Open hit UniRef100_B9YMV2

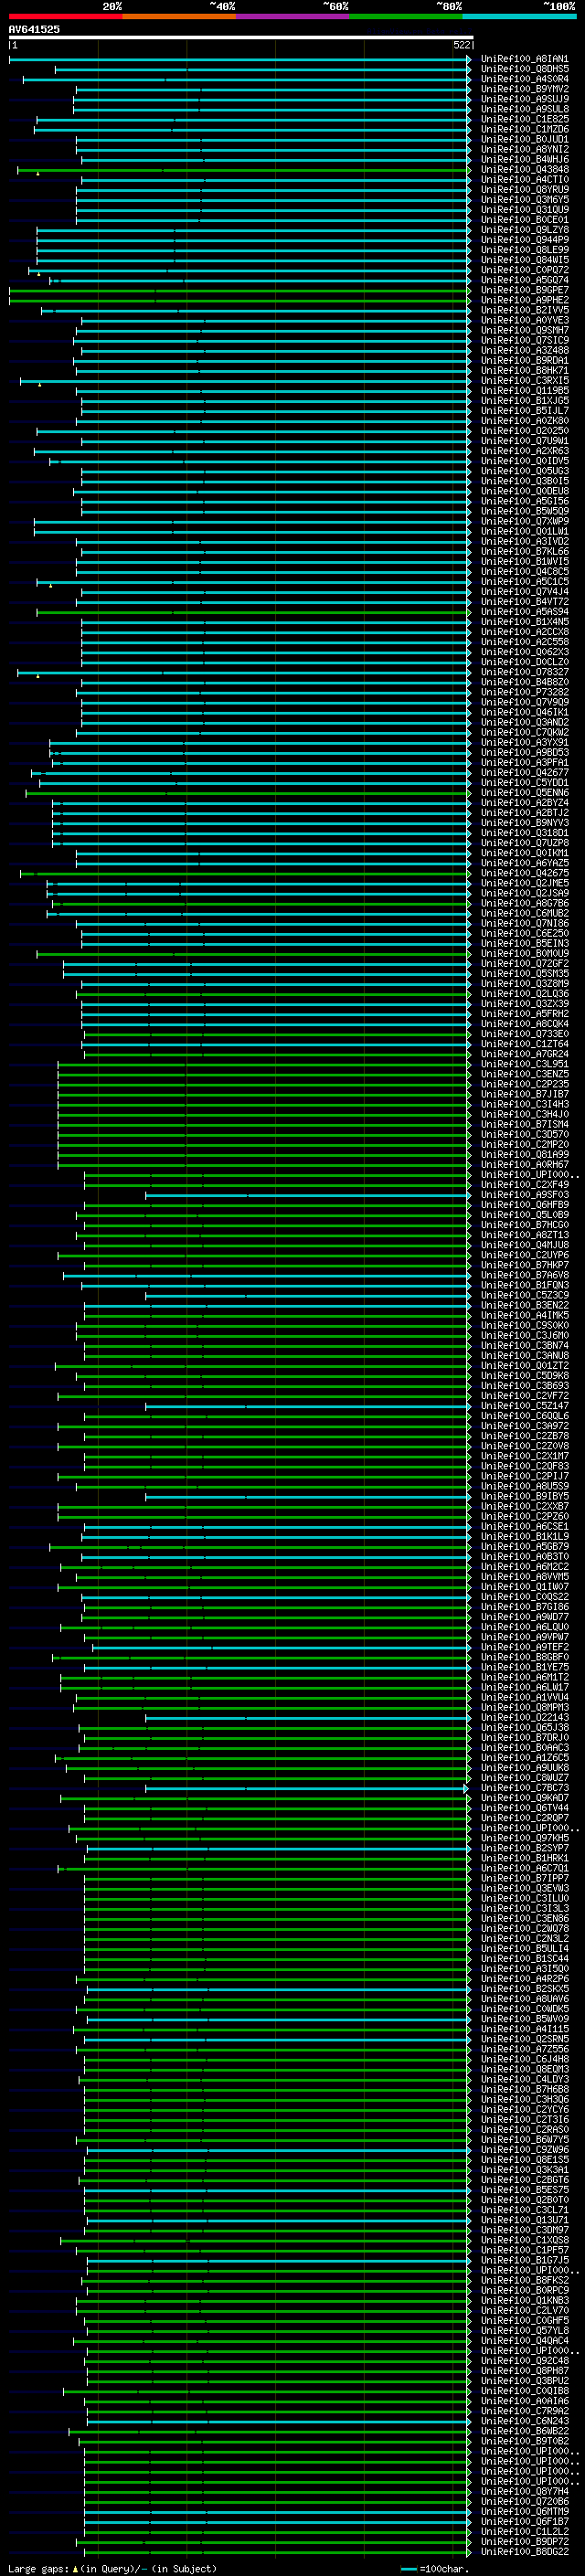524,89
